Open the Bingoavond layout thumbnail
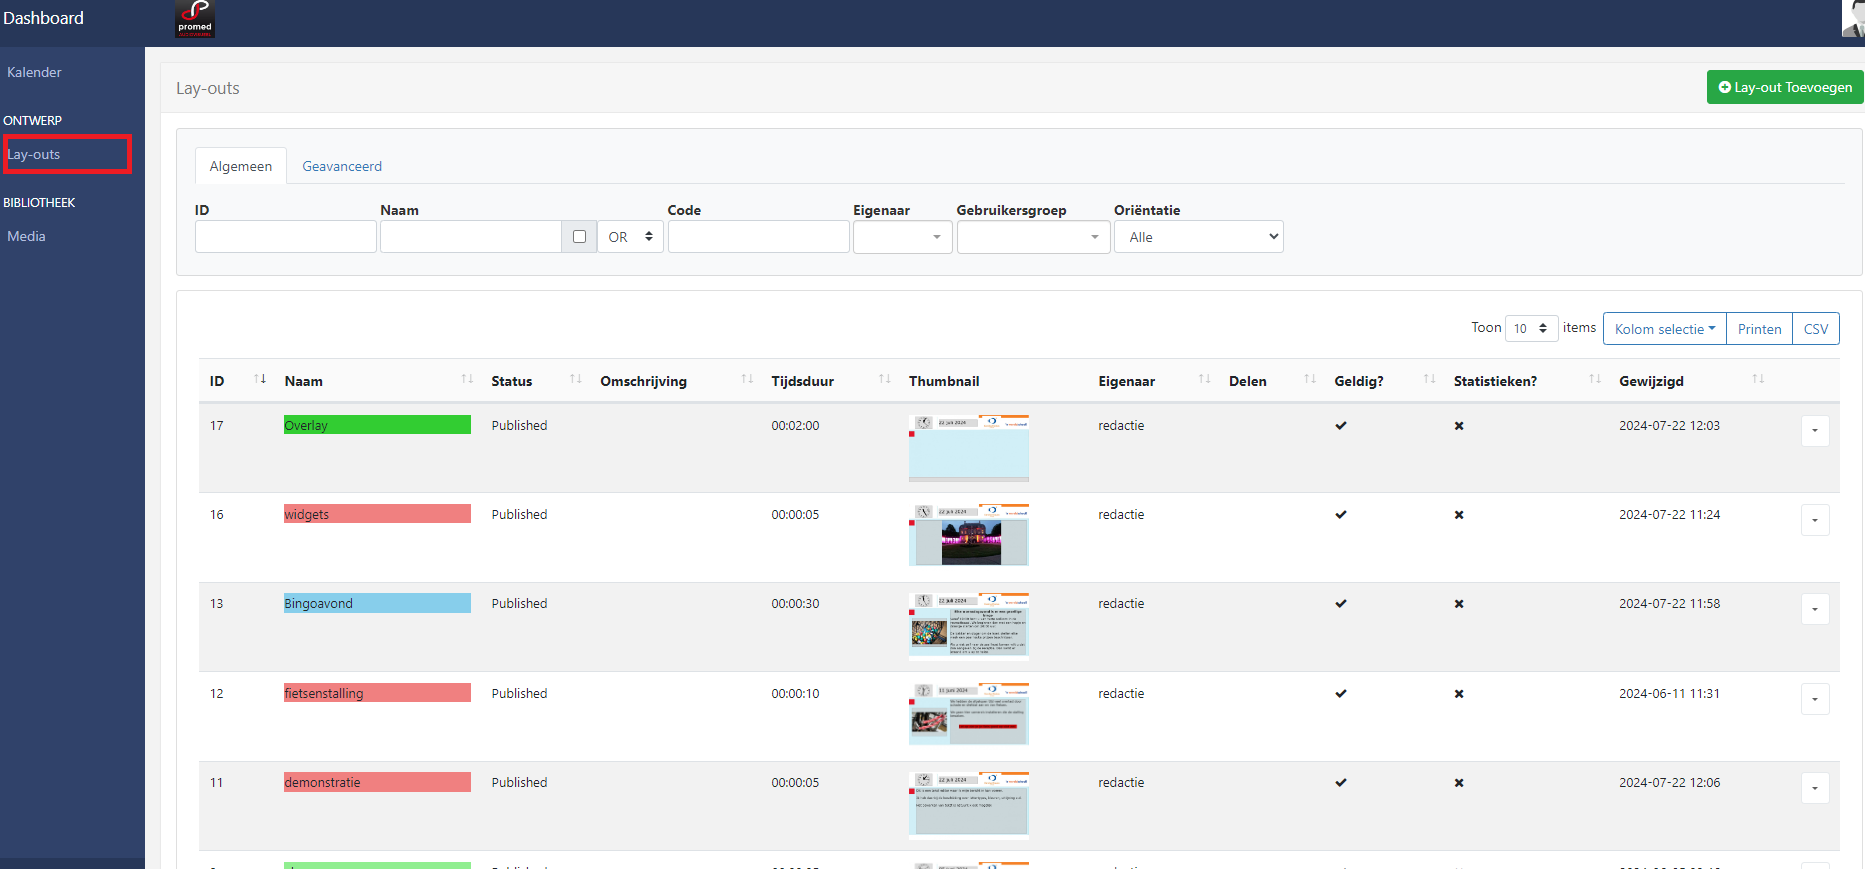The height and width of the screenshot is (869, 1865). coord(968,627)
